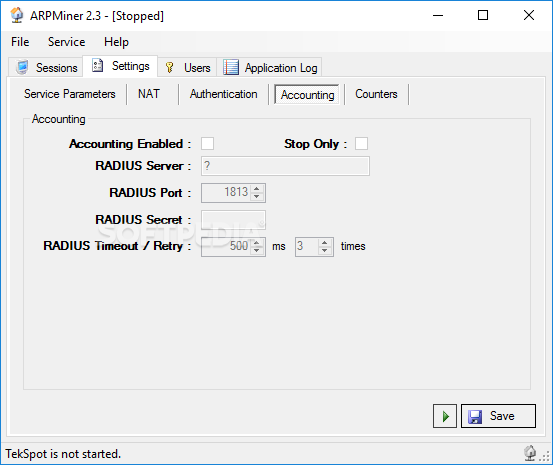553x465 pixels.
Task: Switch to the Sessions tab
Action: [x=46, y=67]
